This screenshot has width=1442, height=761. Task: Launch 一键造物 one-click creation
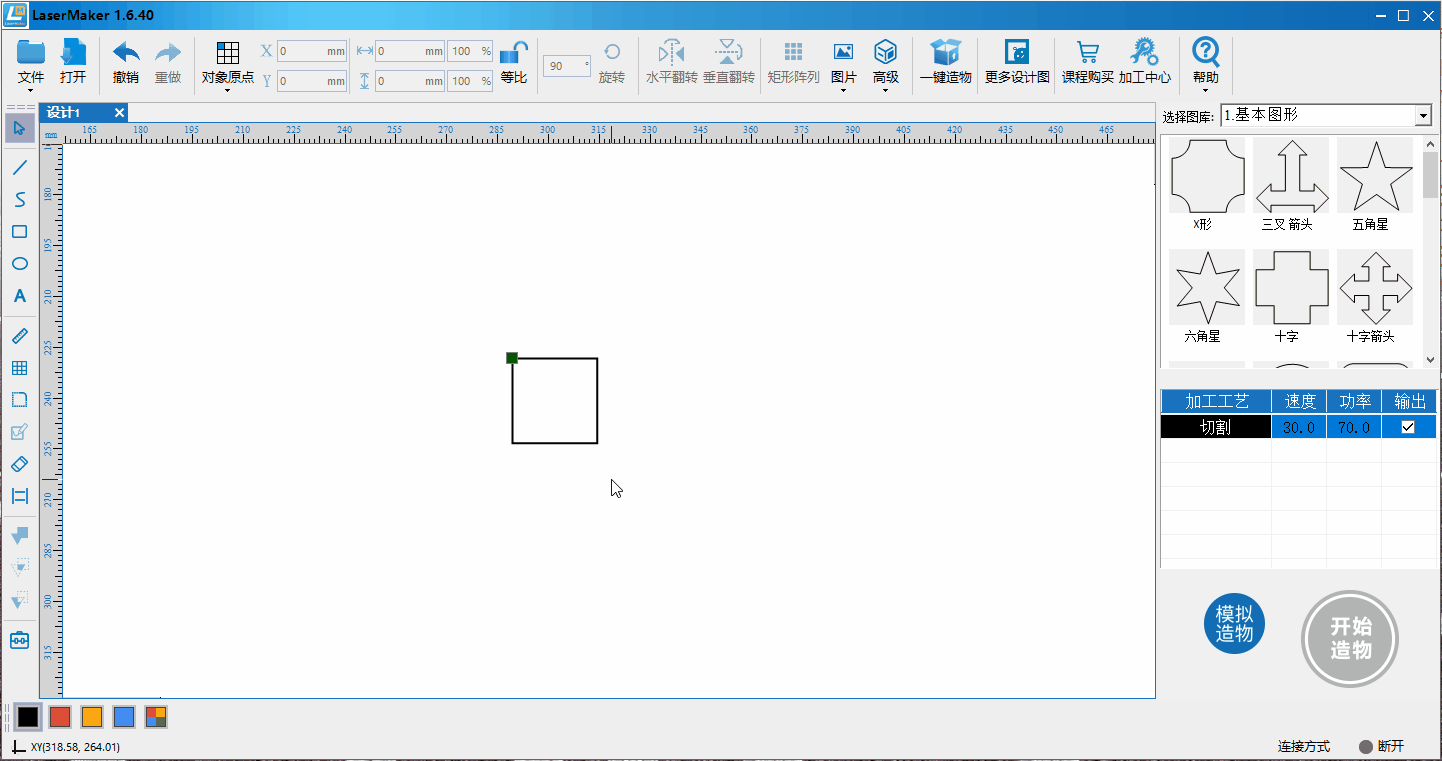945,52
